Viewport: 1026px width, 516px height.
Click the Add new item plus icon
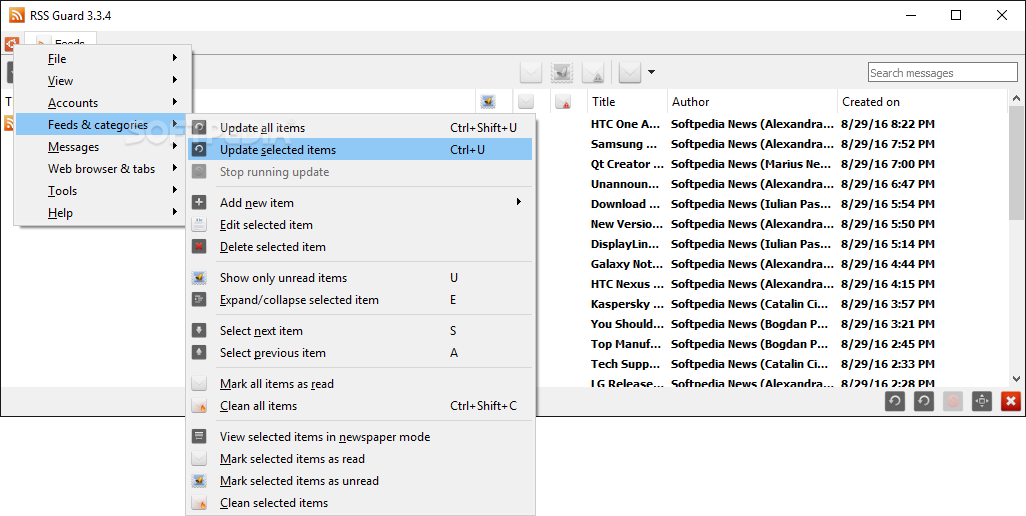click(x=199, y=202)
